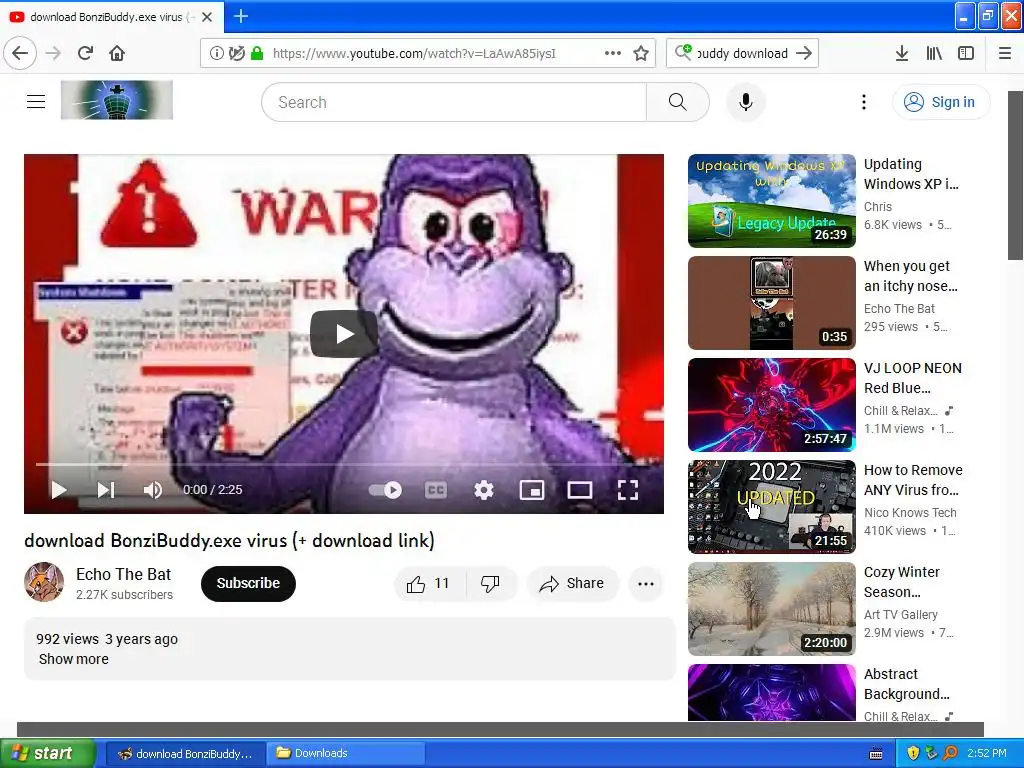Click the magnifier icon in system tray

950,753
